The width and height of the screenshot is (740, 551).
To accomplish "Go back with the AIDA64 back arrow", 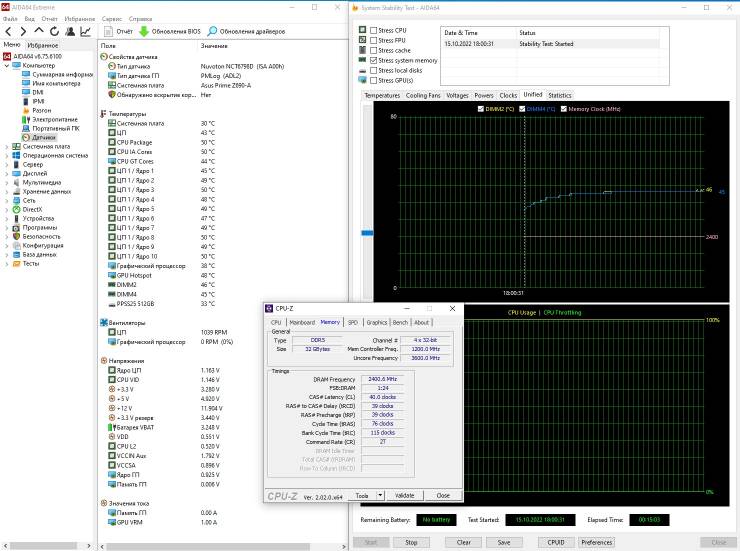I will point(8,31).
